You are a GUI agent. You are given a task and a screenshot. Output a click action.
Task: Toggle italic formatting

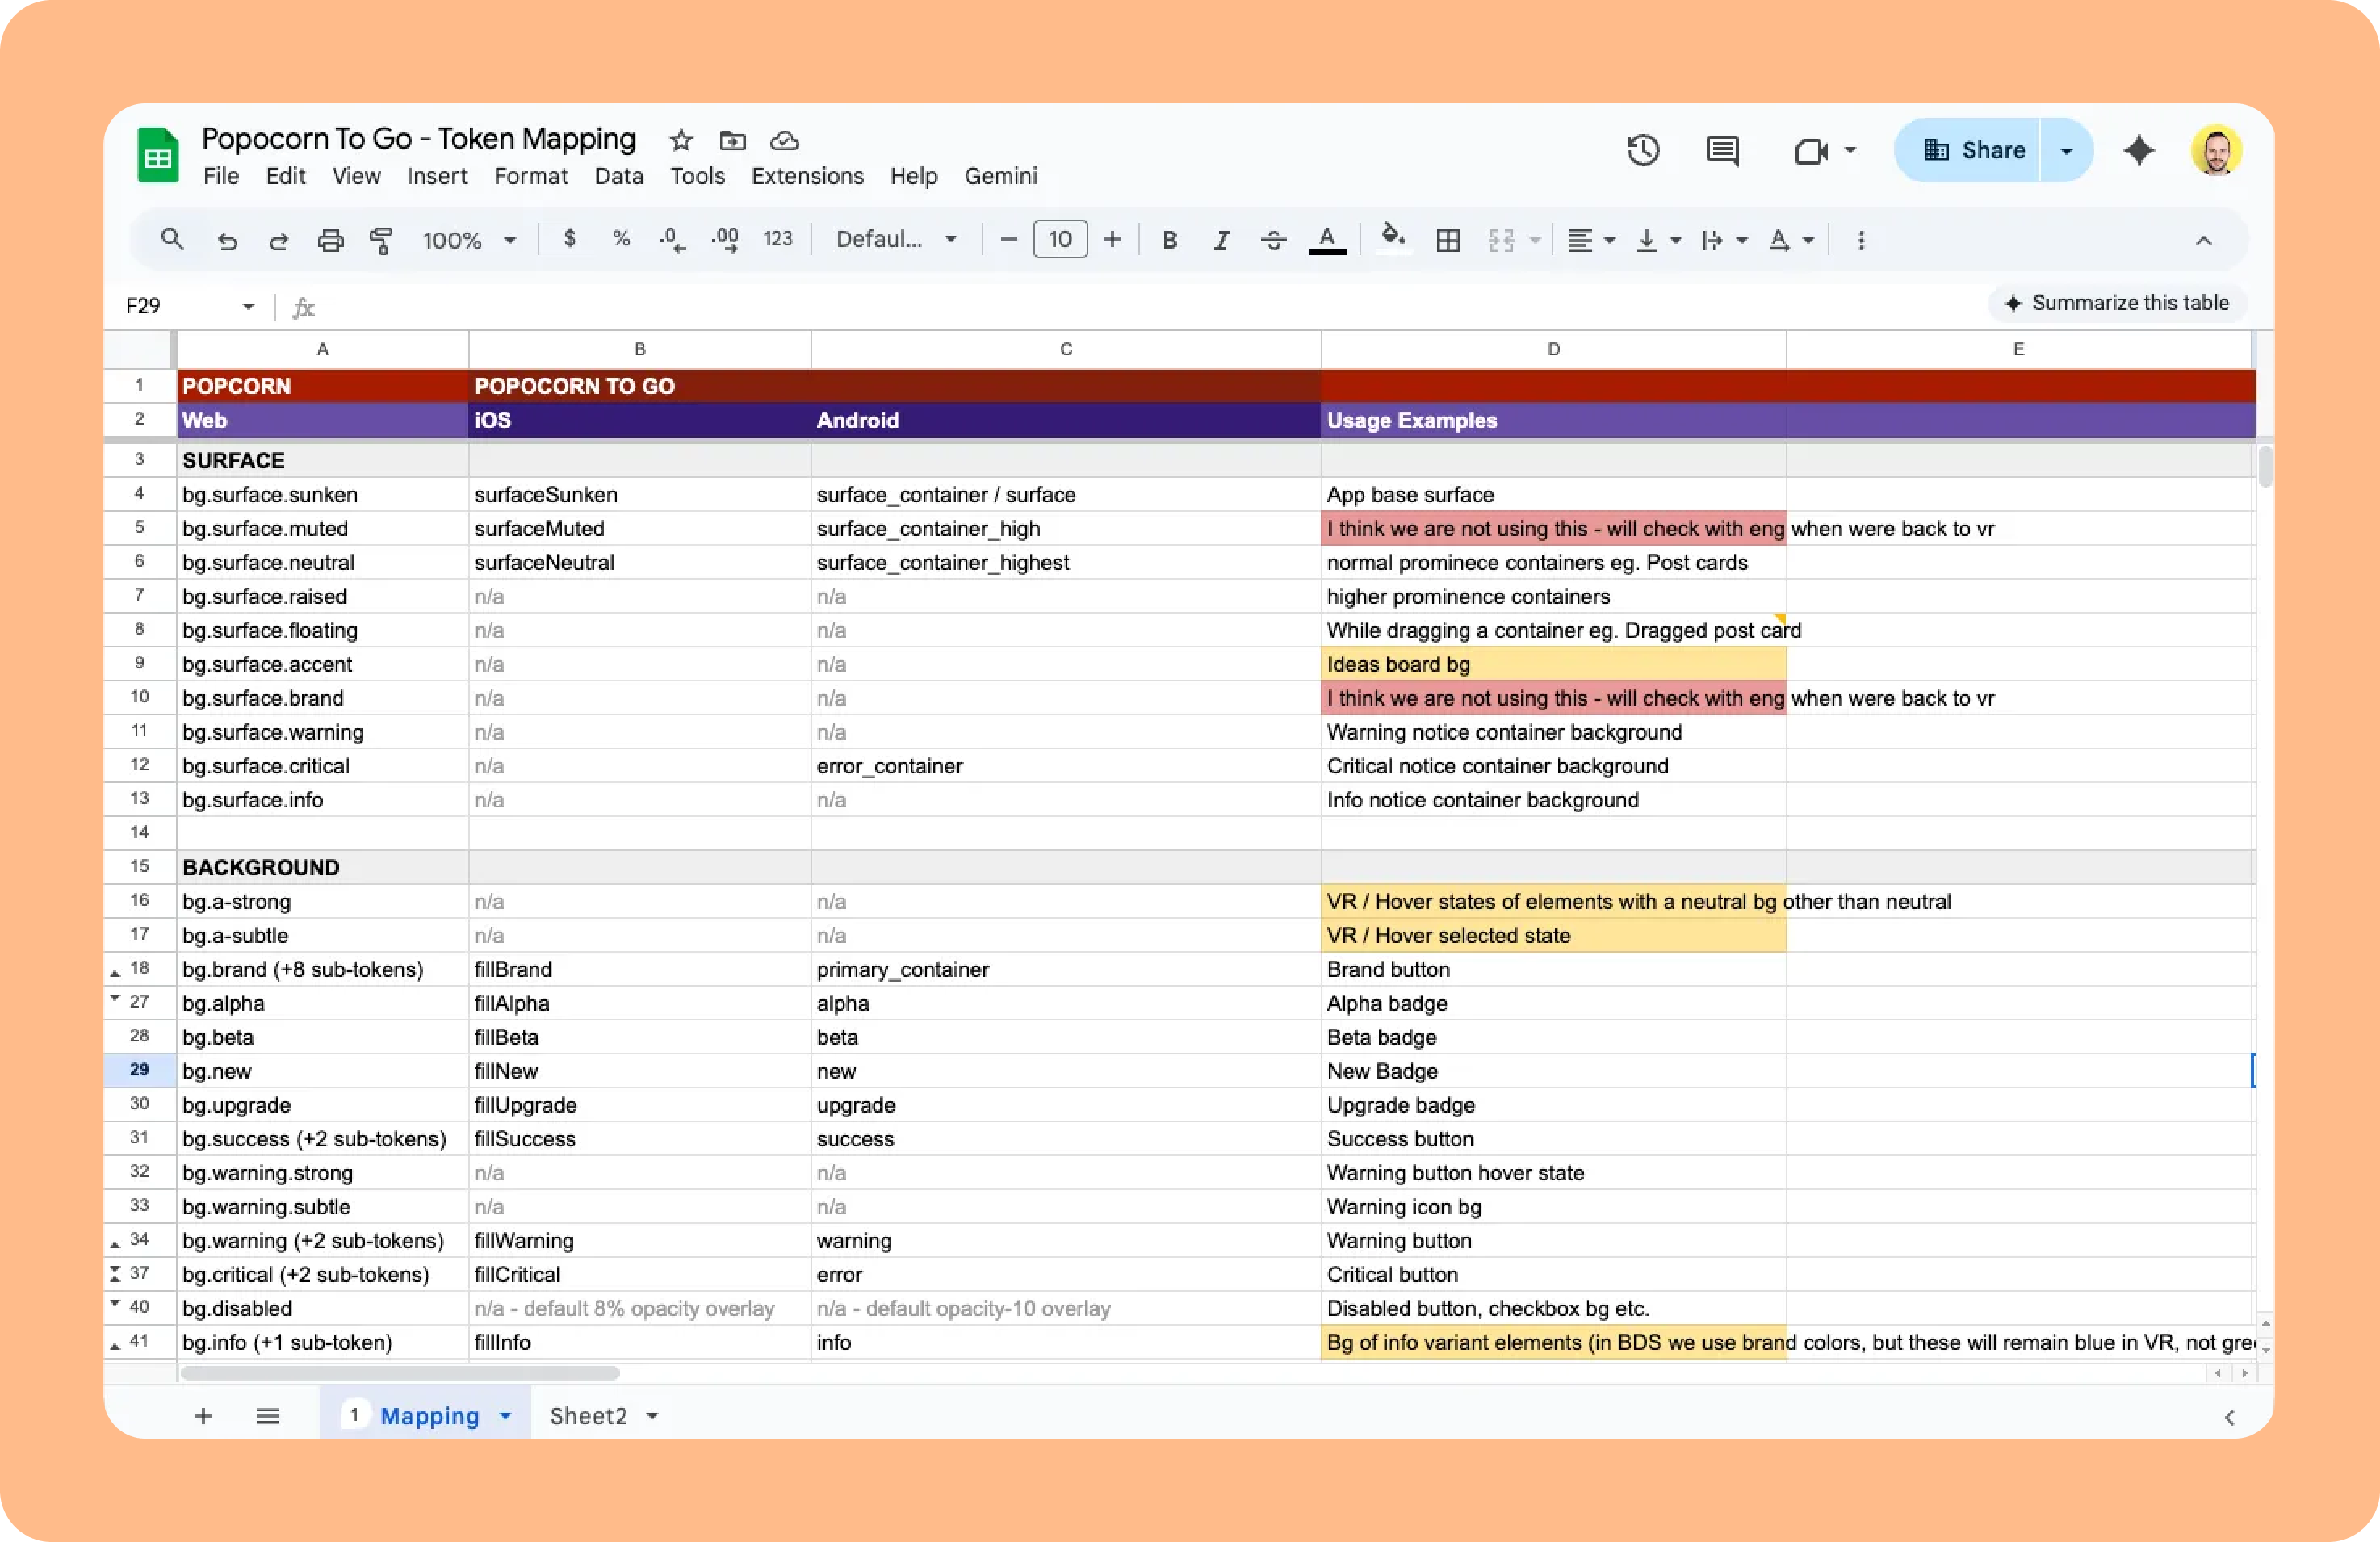[x=1221, y=240]
